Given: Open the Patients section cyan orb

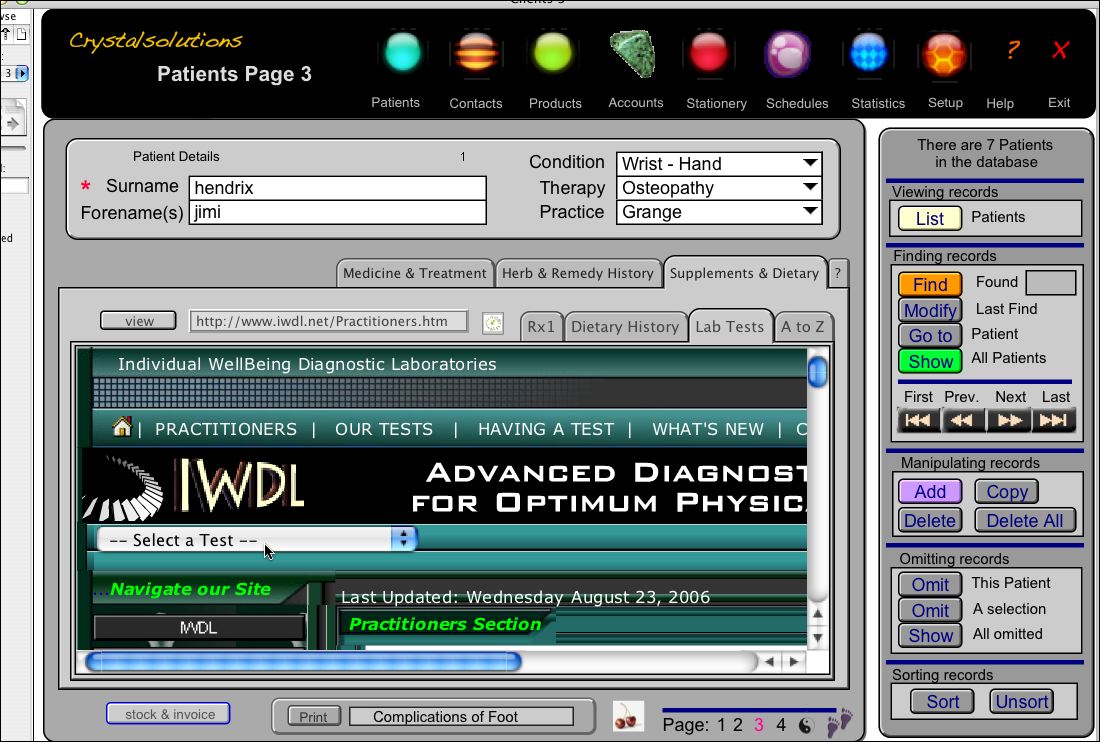Looking at the screenshot, I should tap(403, 53).
